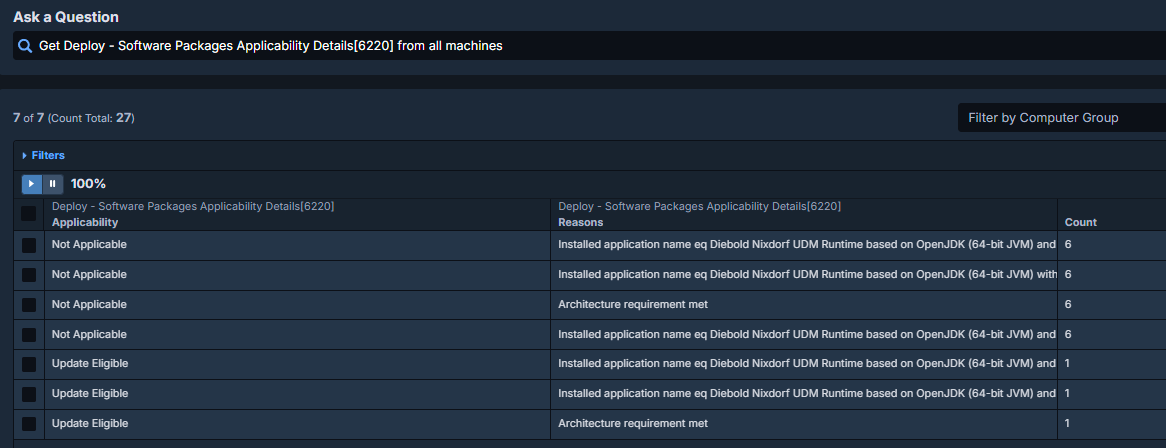Check the second Not Applicable row checkbox

29,275
